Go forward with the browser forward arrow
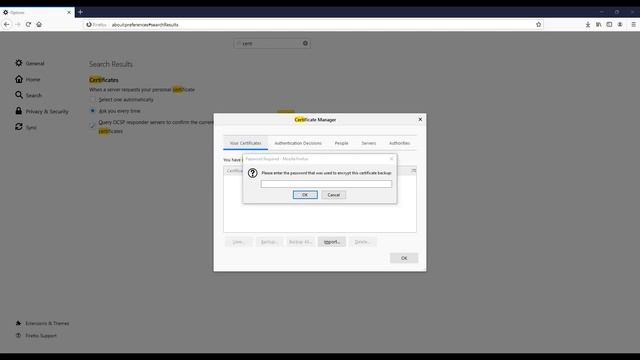640x360 pixels. tap(18, 24)
